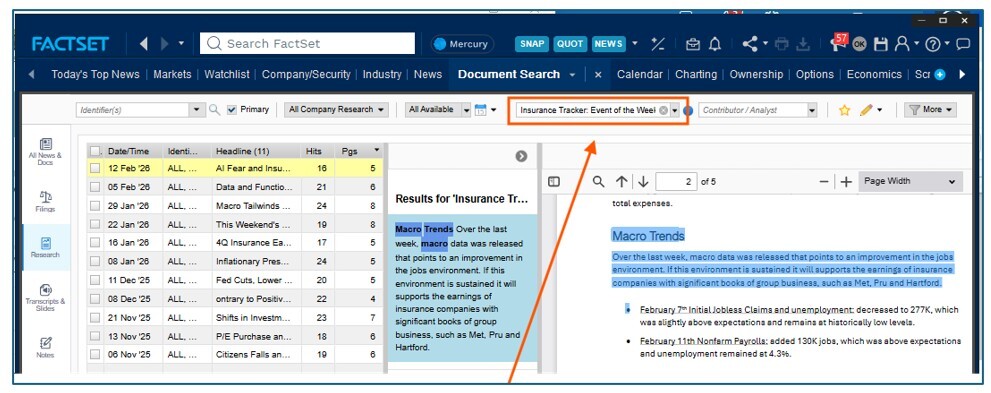Expand the Document Search tab dropdown arrow
The image size is (991, 393).
point(572,75)
